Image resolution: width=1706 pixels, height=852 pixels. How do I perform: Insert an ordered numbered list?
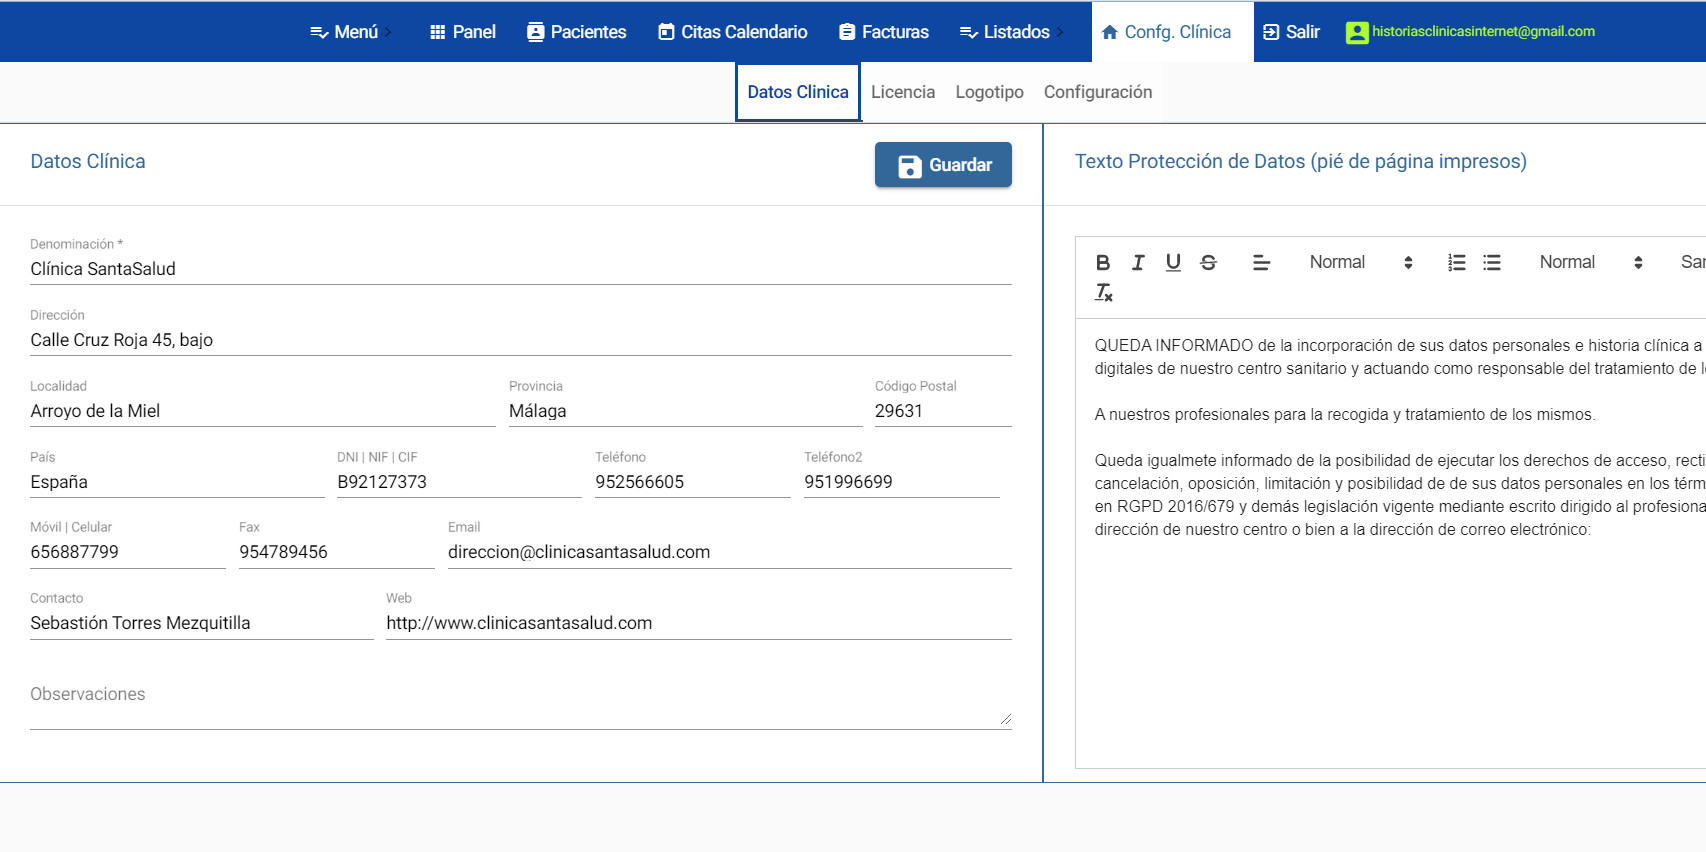(1456, 262)
